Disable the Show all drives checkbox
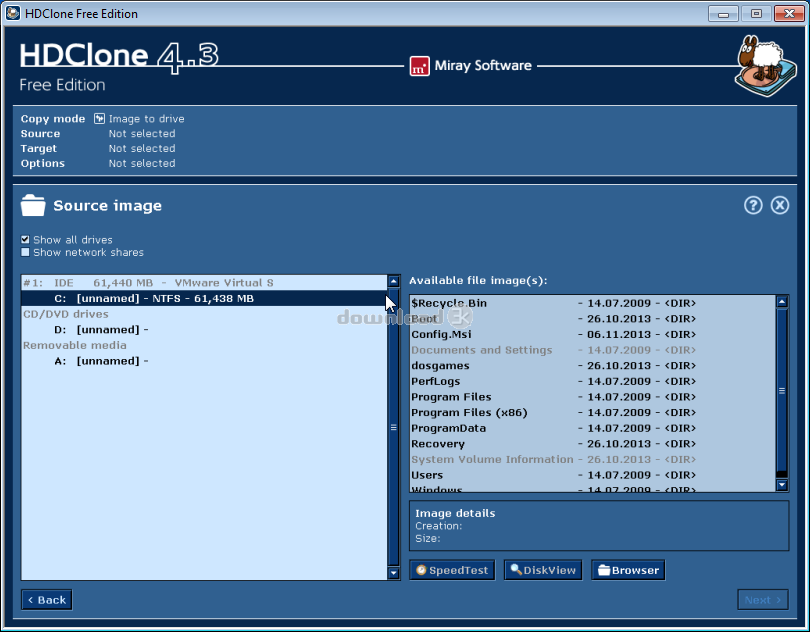810x632 pixels. [25, 240]
